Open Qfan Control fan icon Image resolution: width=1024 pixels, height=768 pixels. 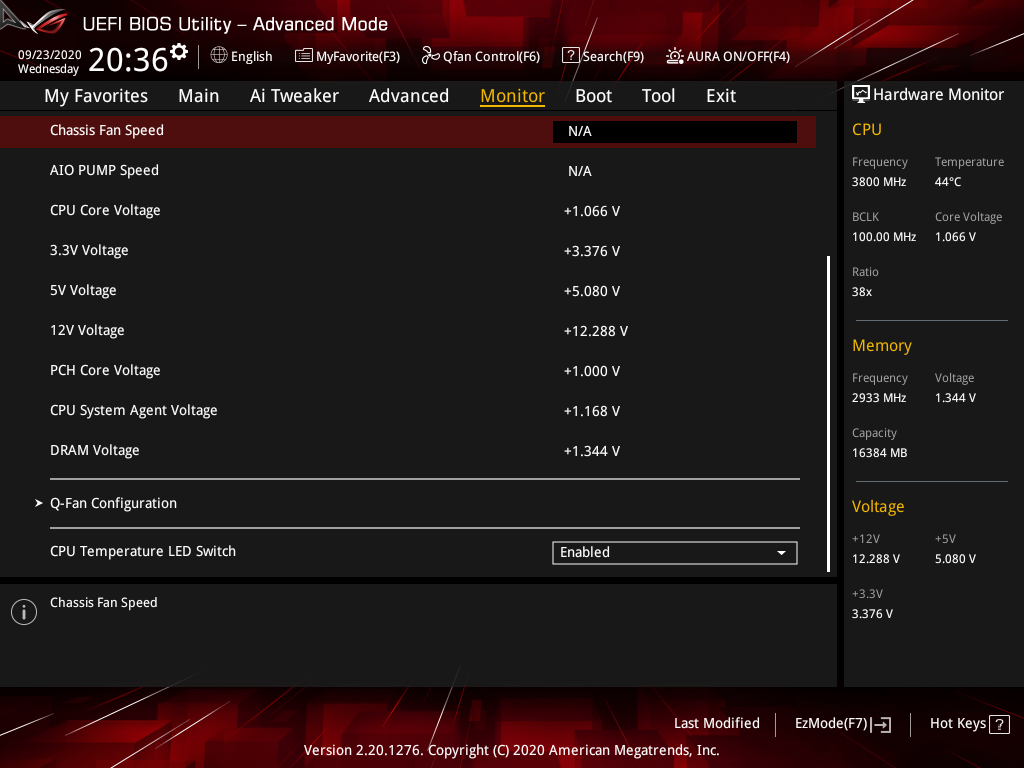(430, 56)
